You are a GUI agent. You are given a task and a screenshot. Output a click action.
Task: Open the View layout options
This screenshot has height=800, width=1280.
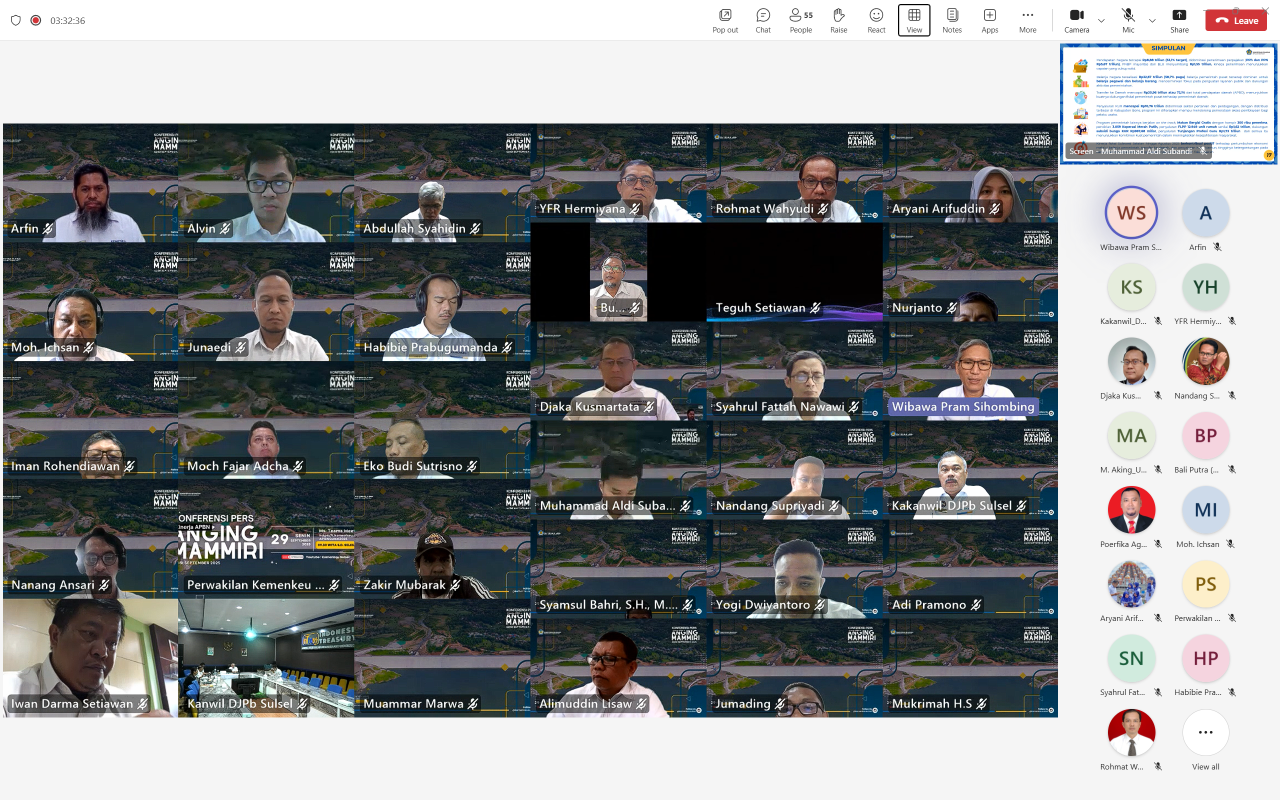914,20
